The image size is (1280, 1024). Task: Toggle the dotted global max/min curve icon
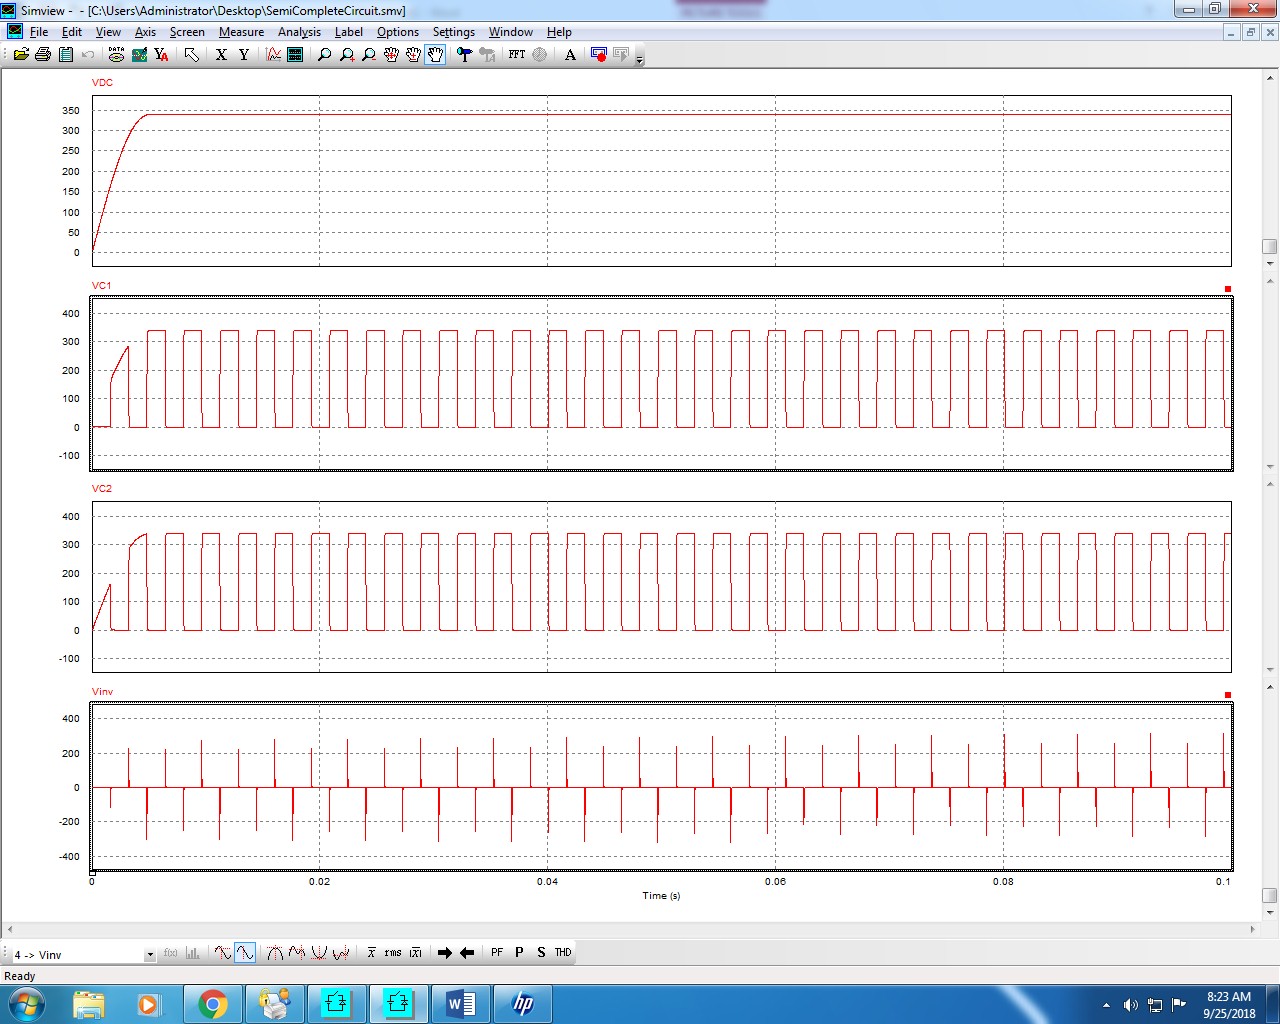click(x=223, y=953)
